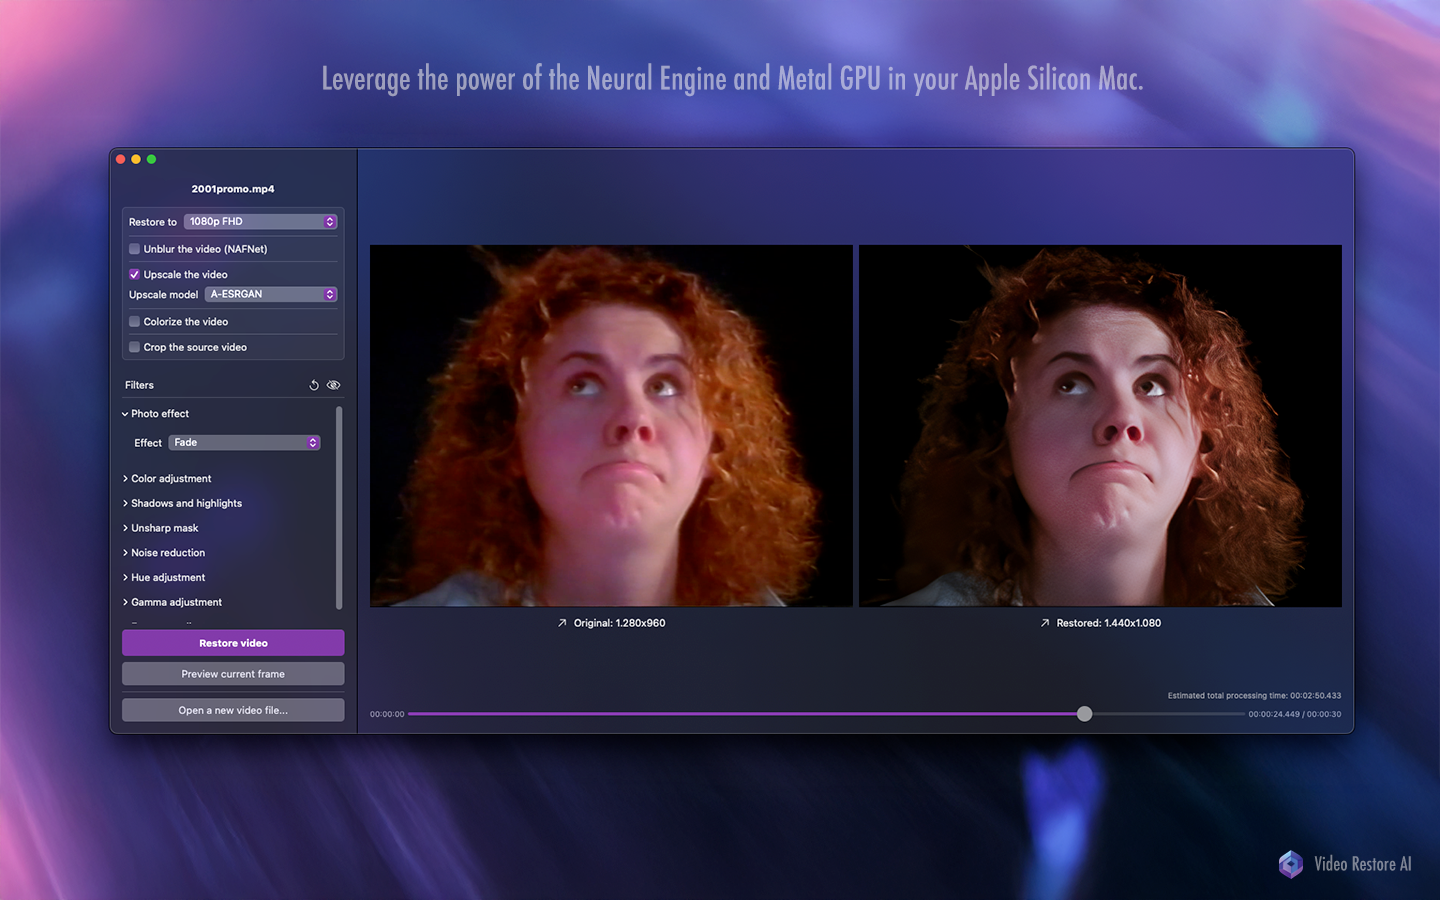Screen dimensions: 1440x900
Task: Click Preview current frame button
Action: coord(233,674)
